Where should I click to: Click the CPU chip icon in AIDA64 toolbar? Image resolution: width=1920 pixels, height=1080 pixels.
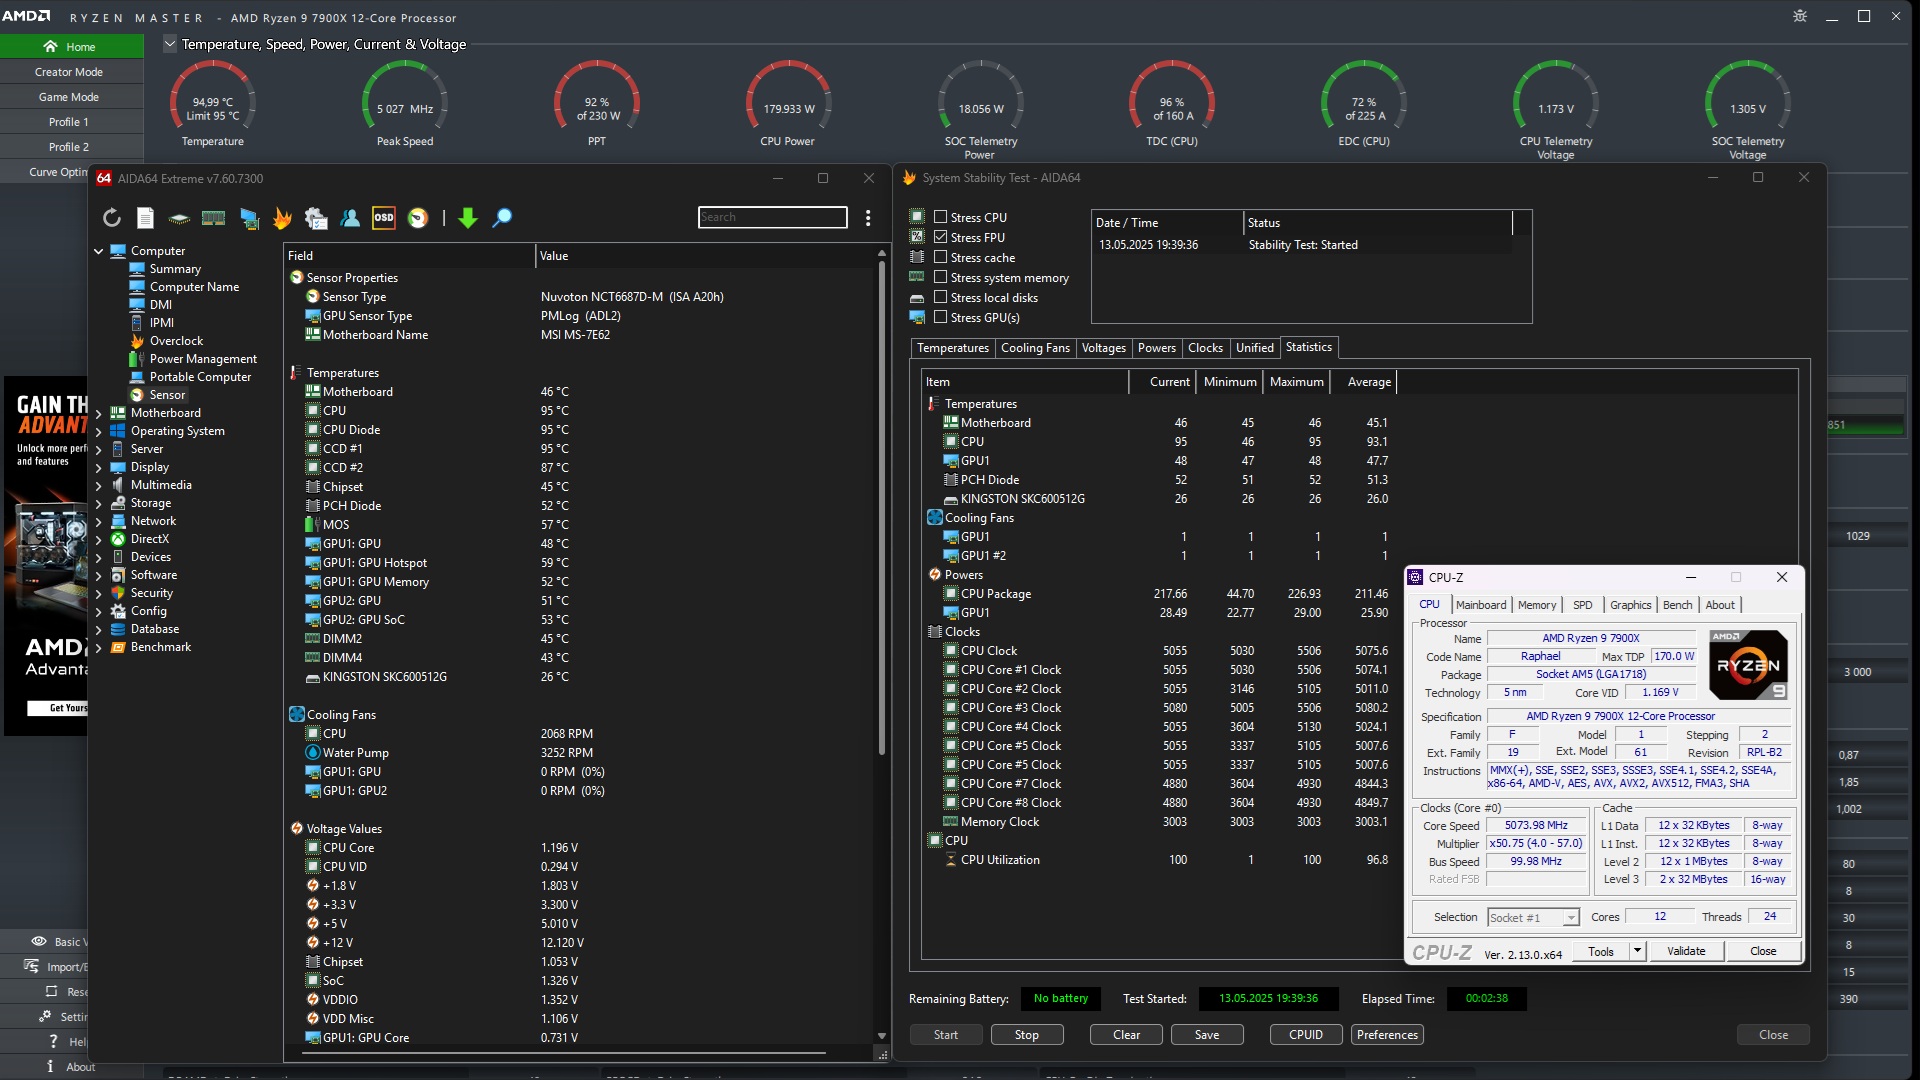coord(179,218)
